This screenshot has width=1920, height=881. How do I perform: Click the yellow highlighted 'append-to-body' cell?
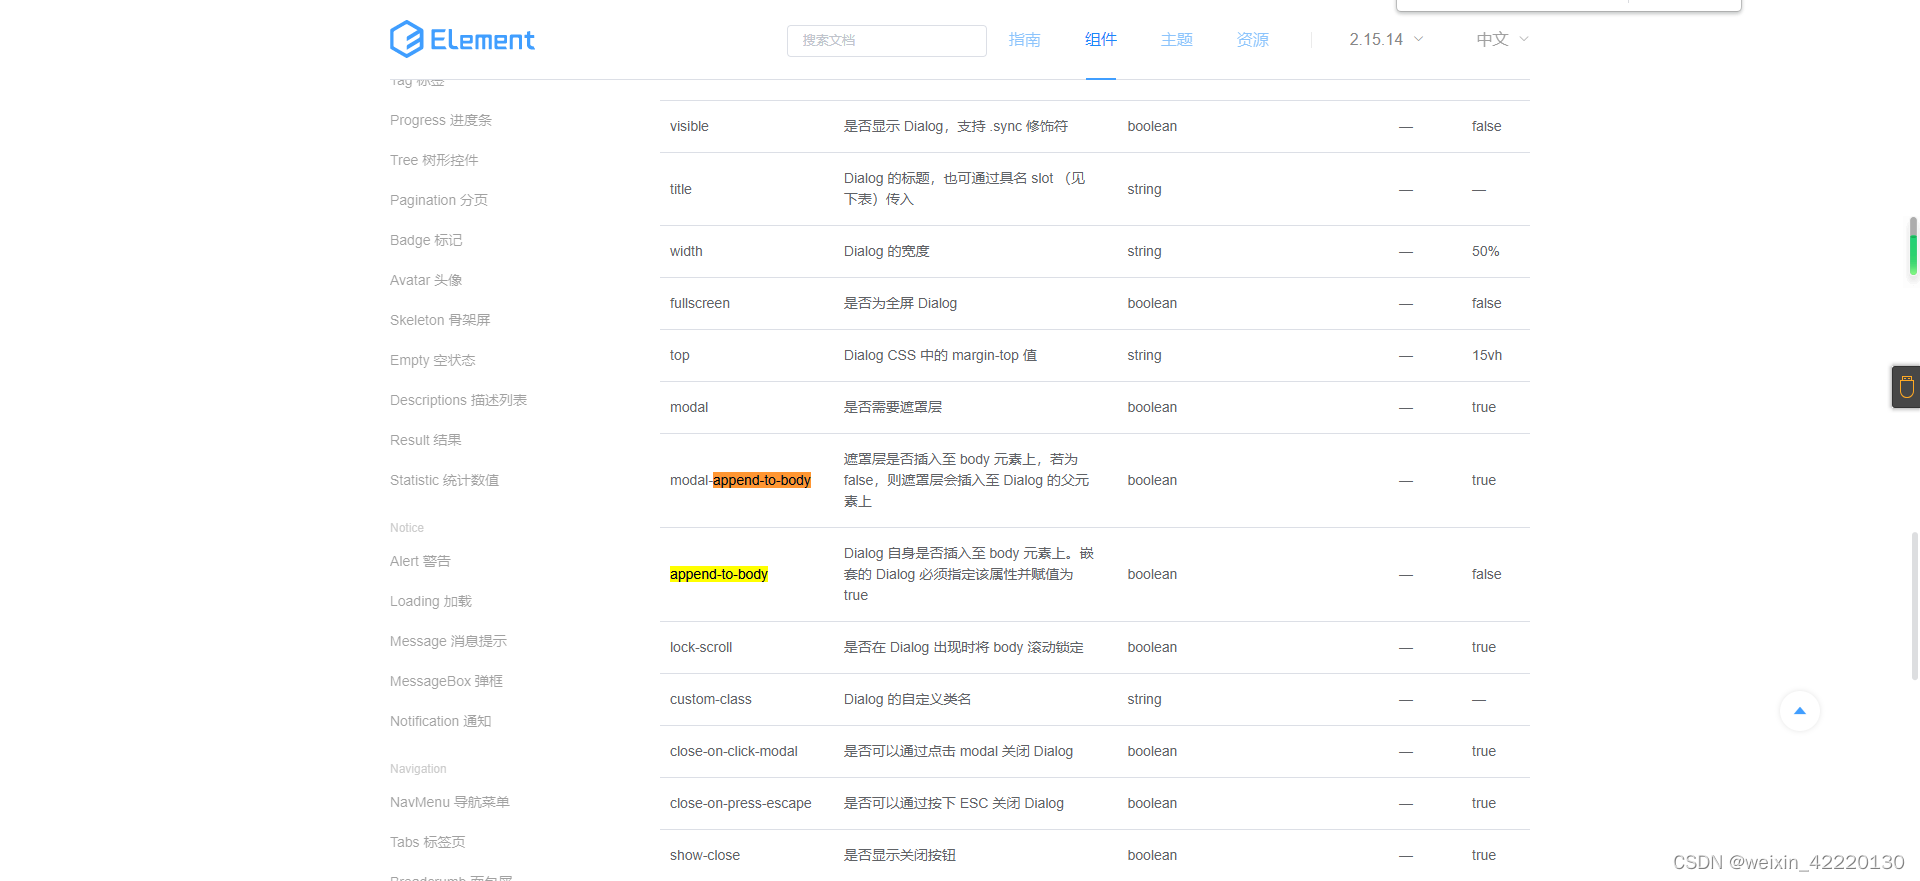point(719,574)
